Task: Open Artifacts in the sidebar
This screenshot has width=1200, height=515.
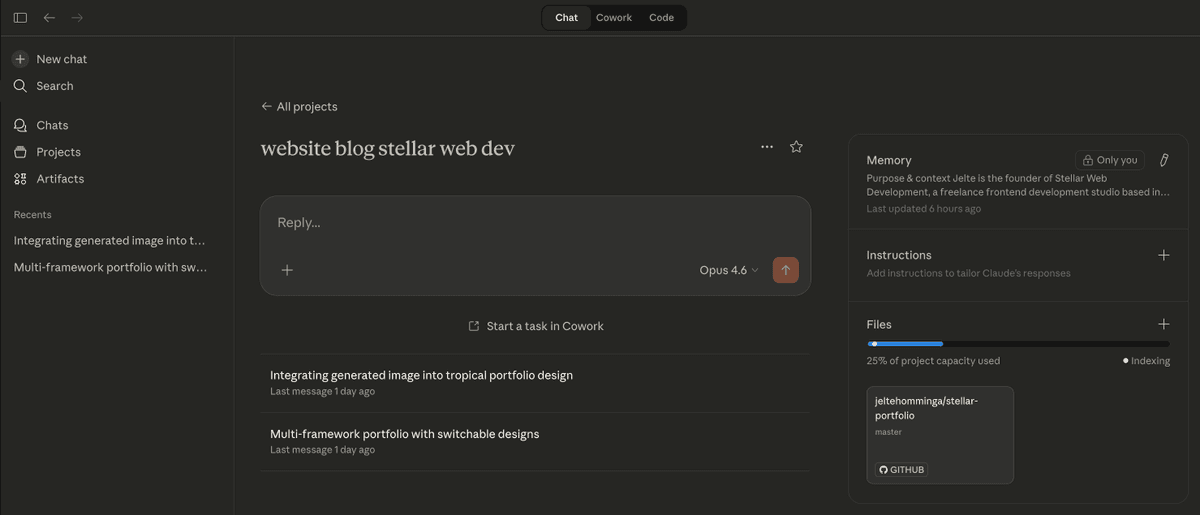Action: tap(49, 179)
